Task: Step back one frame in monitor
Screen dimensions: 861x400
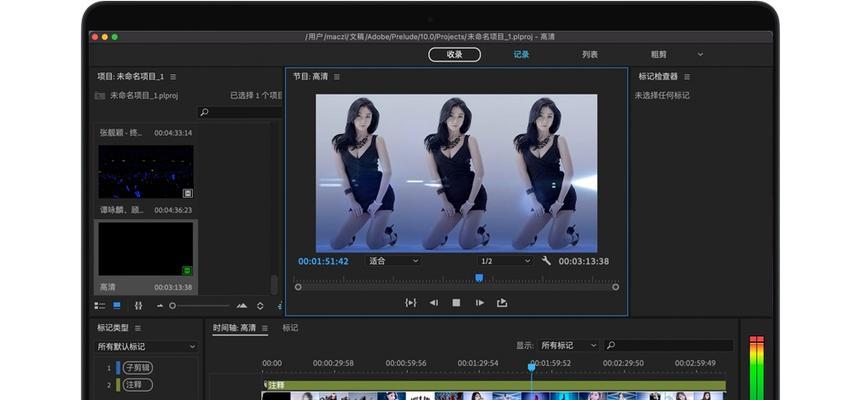Action: (434, 303)
